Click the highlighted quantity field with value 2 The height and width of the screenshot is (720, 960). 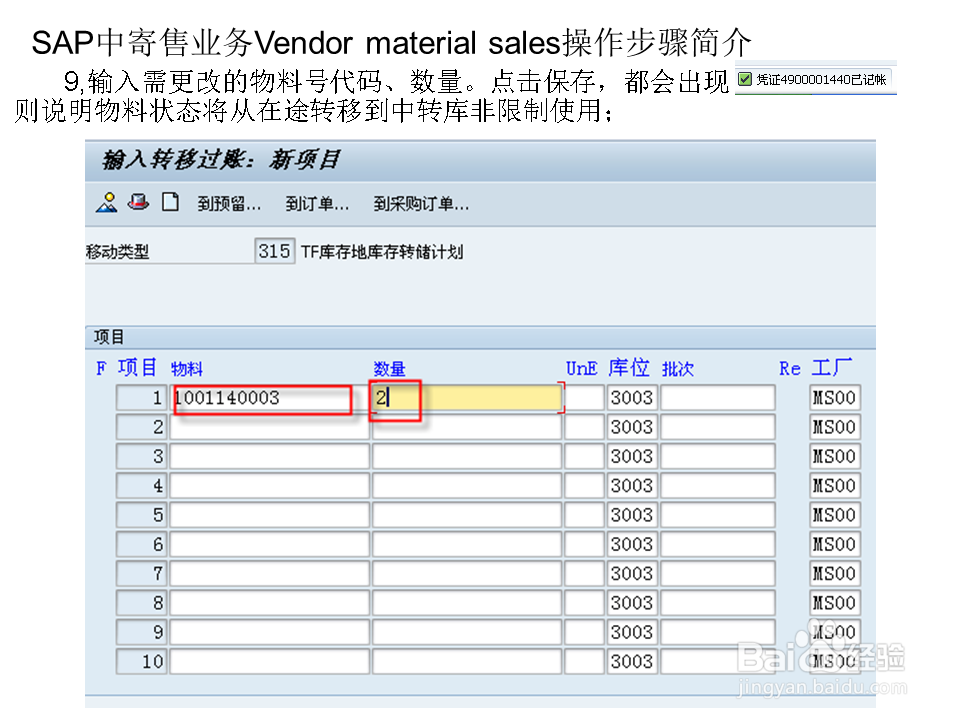coord(398,397)
